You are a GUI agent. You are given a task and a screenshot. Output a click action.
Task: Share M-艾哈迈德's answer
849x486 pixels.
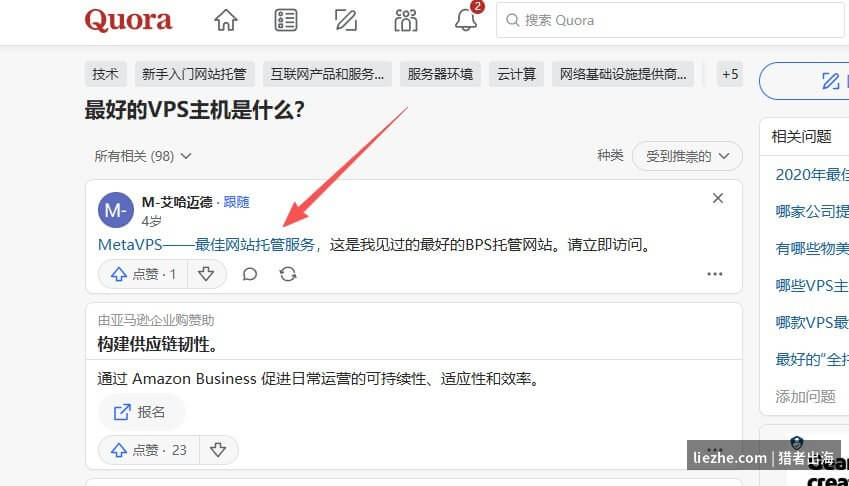[288, 274]
